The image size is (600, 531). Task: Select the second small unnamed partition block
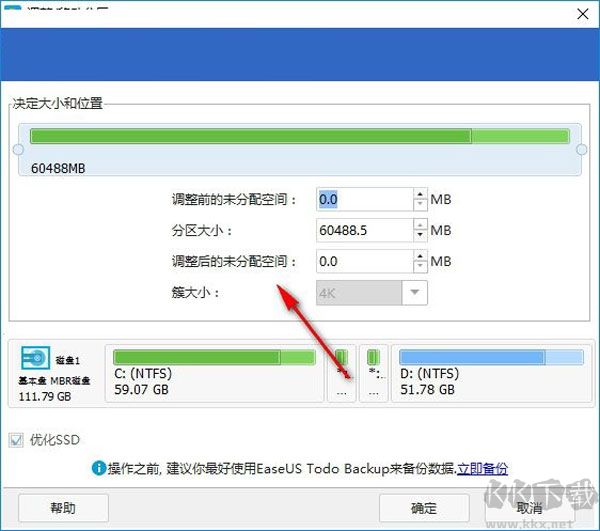(x=373, y=373)
